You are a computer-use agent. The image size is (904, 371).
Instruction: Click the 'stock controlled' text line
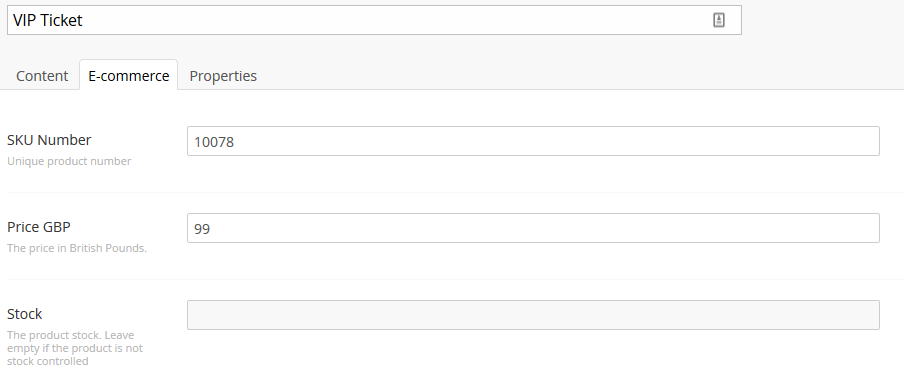coord(48,361)
